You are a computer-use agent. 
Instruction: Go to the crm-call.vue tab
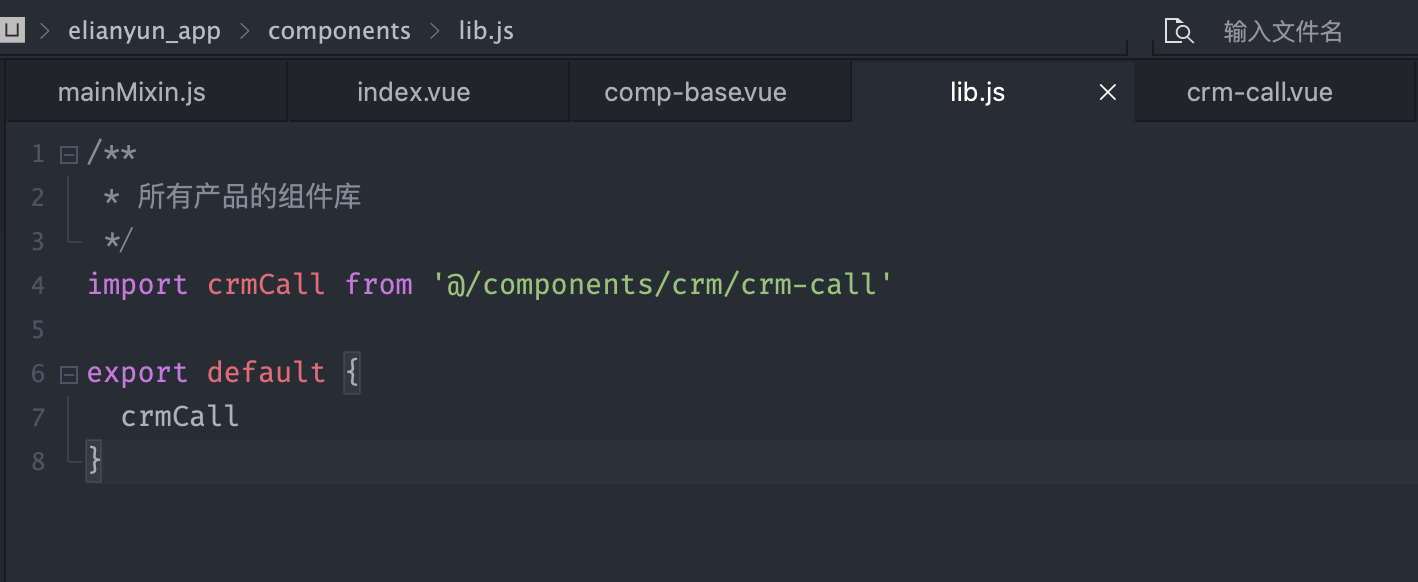(1259, 93)
